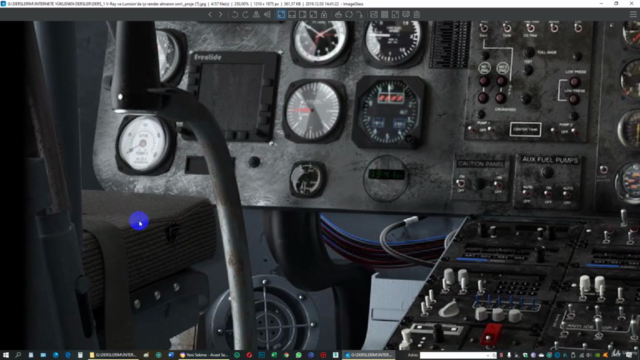
Task: Open NVIDIA tray icon settings
Action: [x=597, y=355]
